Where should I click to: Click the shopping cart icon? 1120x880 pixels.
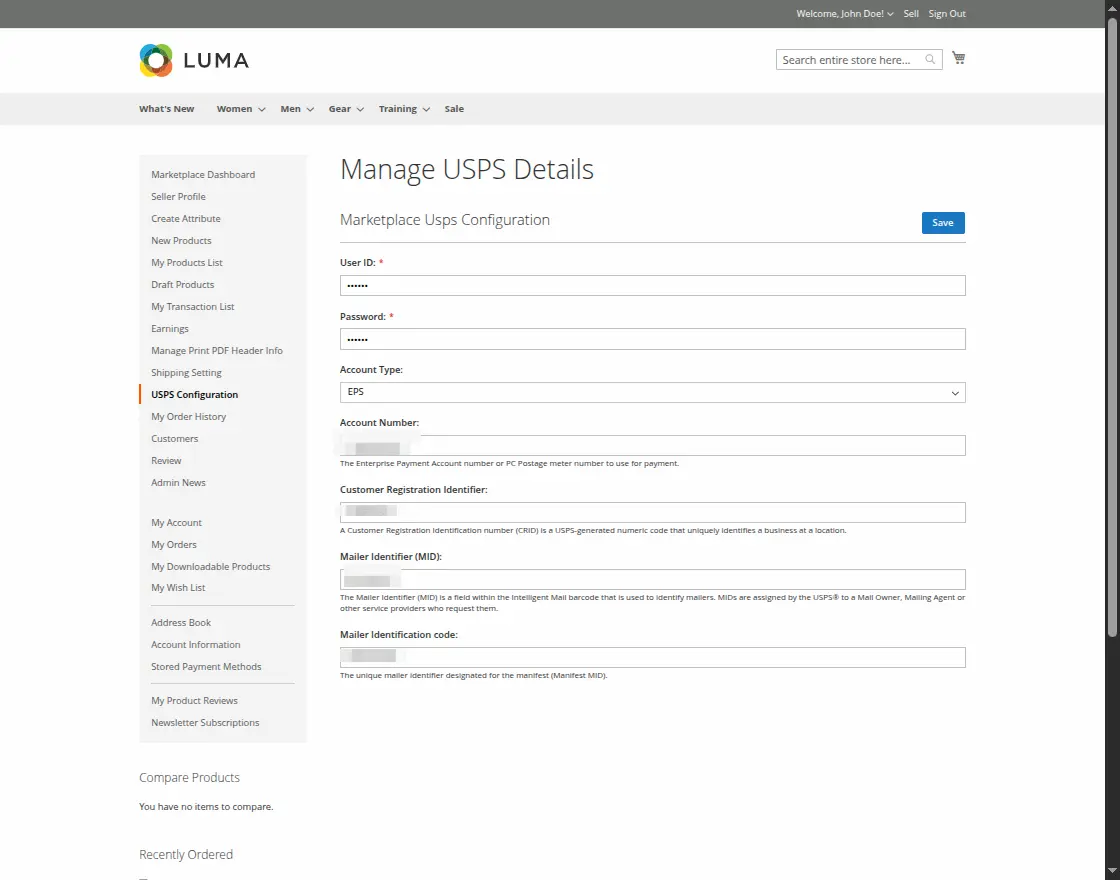pyautogui.click(x=958, y=57)
